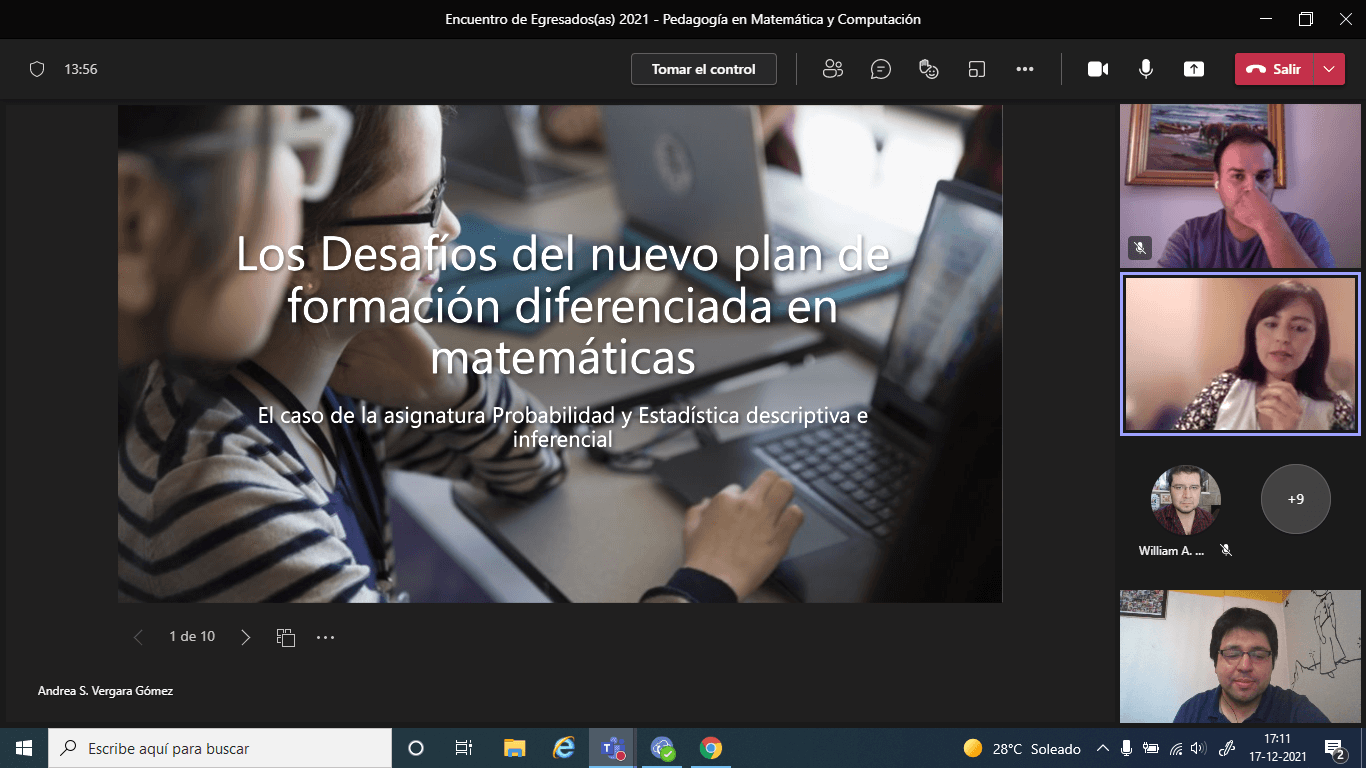Open the meeting chat icon

point(880,69)
